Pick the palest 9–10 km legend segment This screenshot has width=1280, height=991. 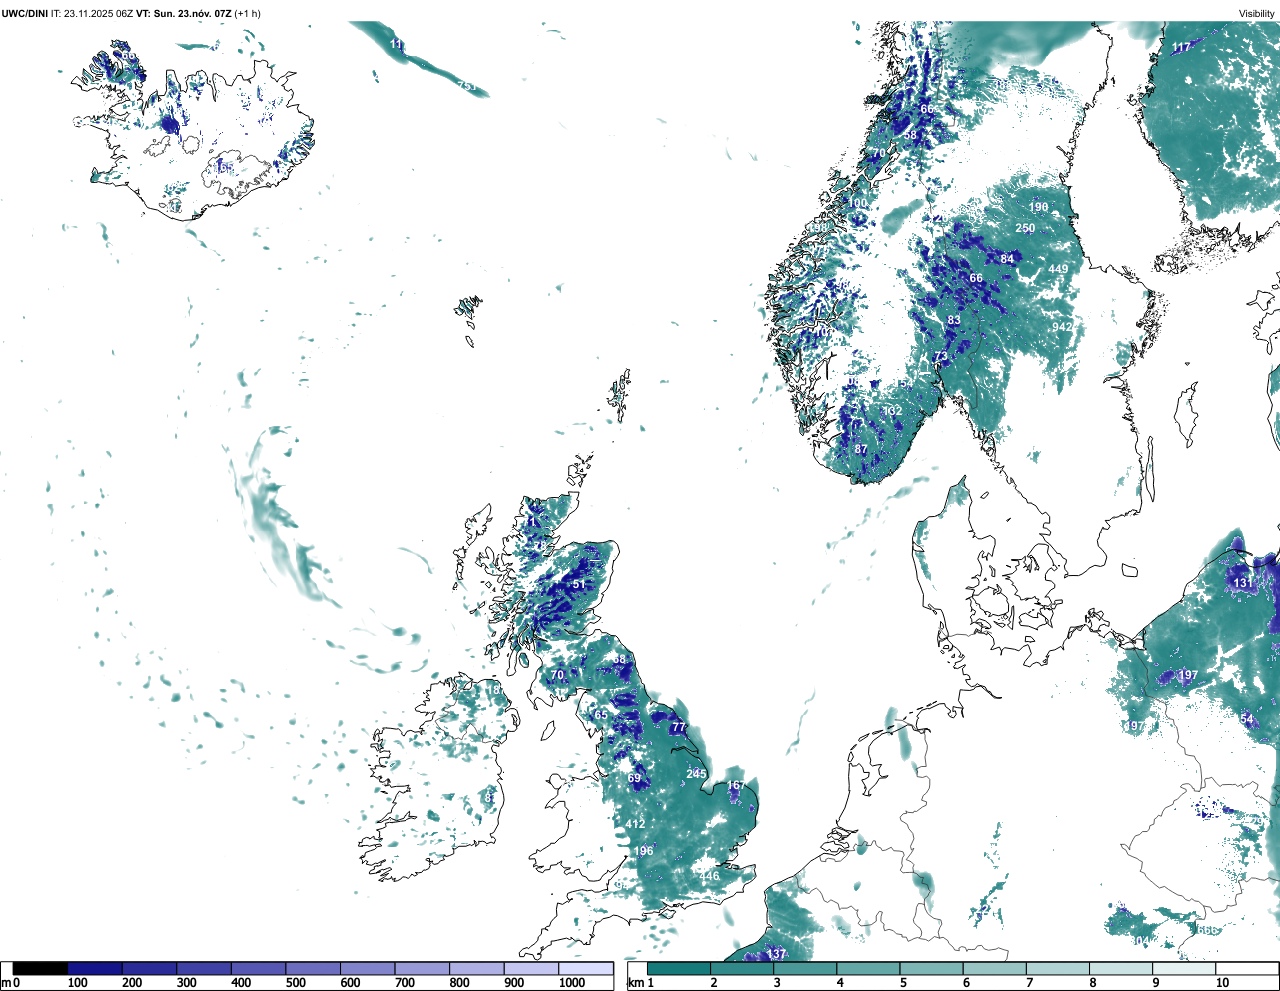(x=1184, y=968)
